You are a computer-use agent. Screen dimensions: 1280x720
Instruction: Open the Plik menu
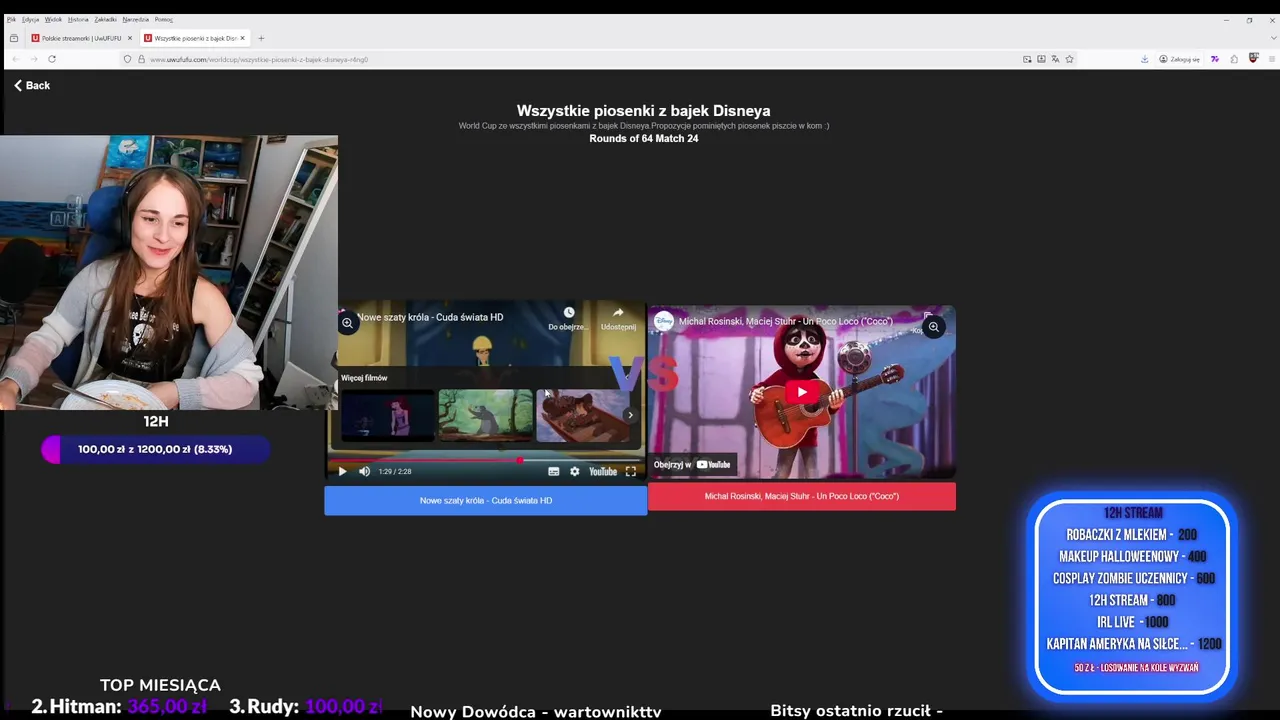11,19
